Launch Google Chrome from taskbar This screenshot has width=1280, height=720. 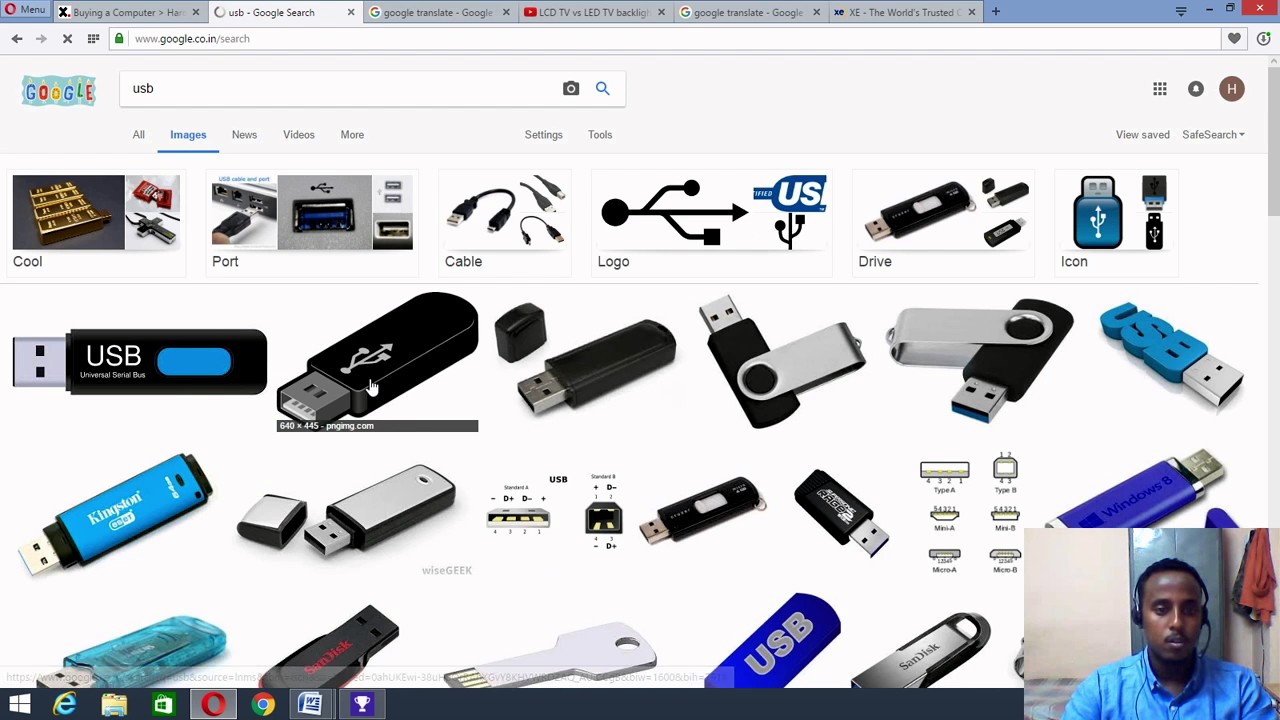coord(262,704)
